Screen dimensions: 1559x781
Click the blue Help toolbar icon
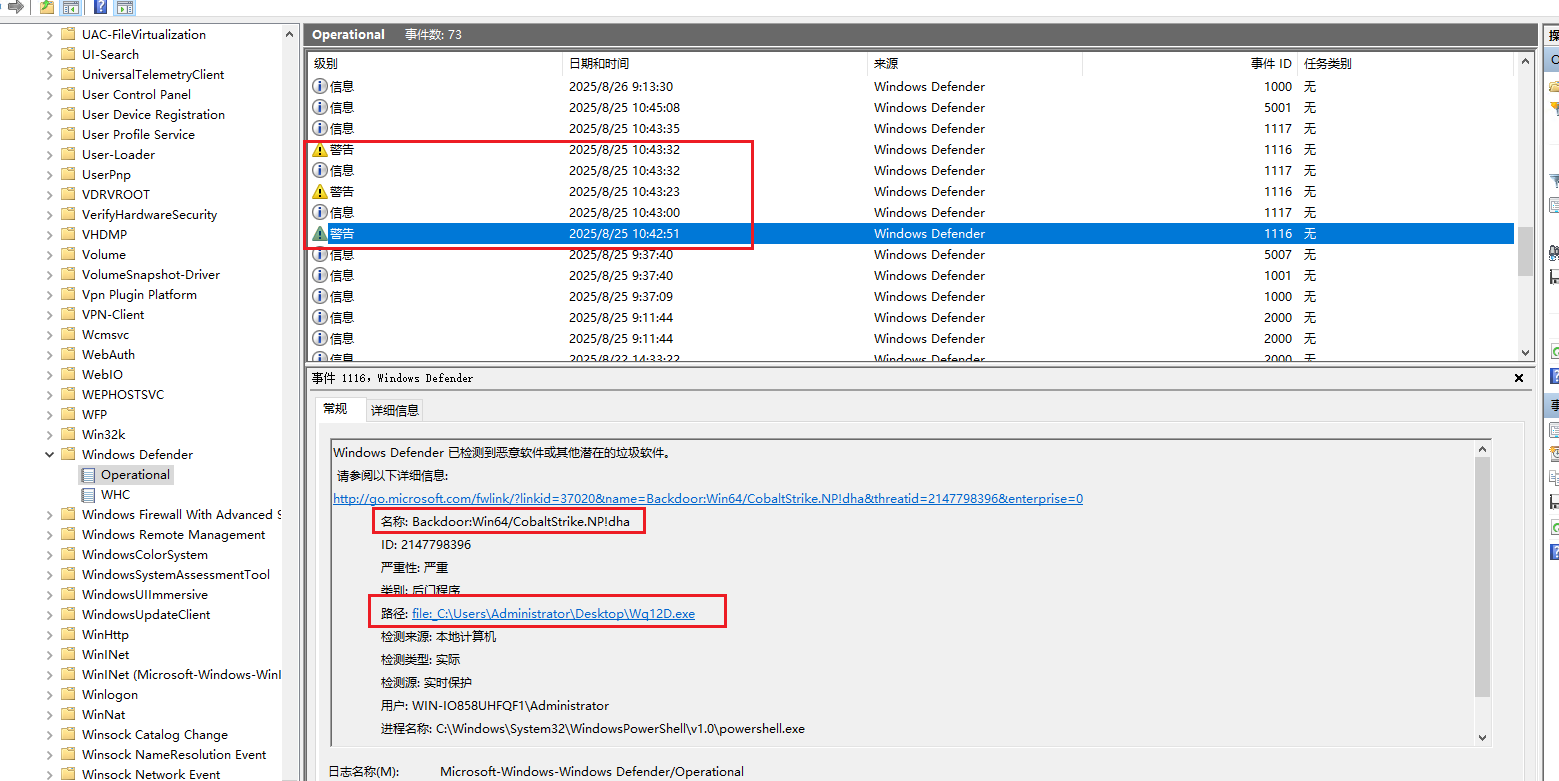100,7
